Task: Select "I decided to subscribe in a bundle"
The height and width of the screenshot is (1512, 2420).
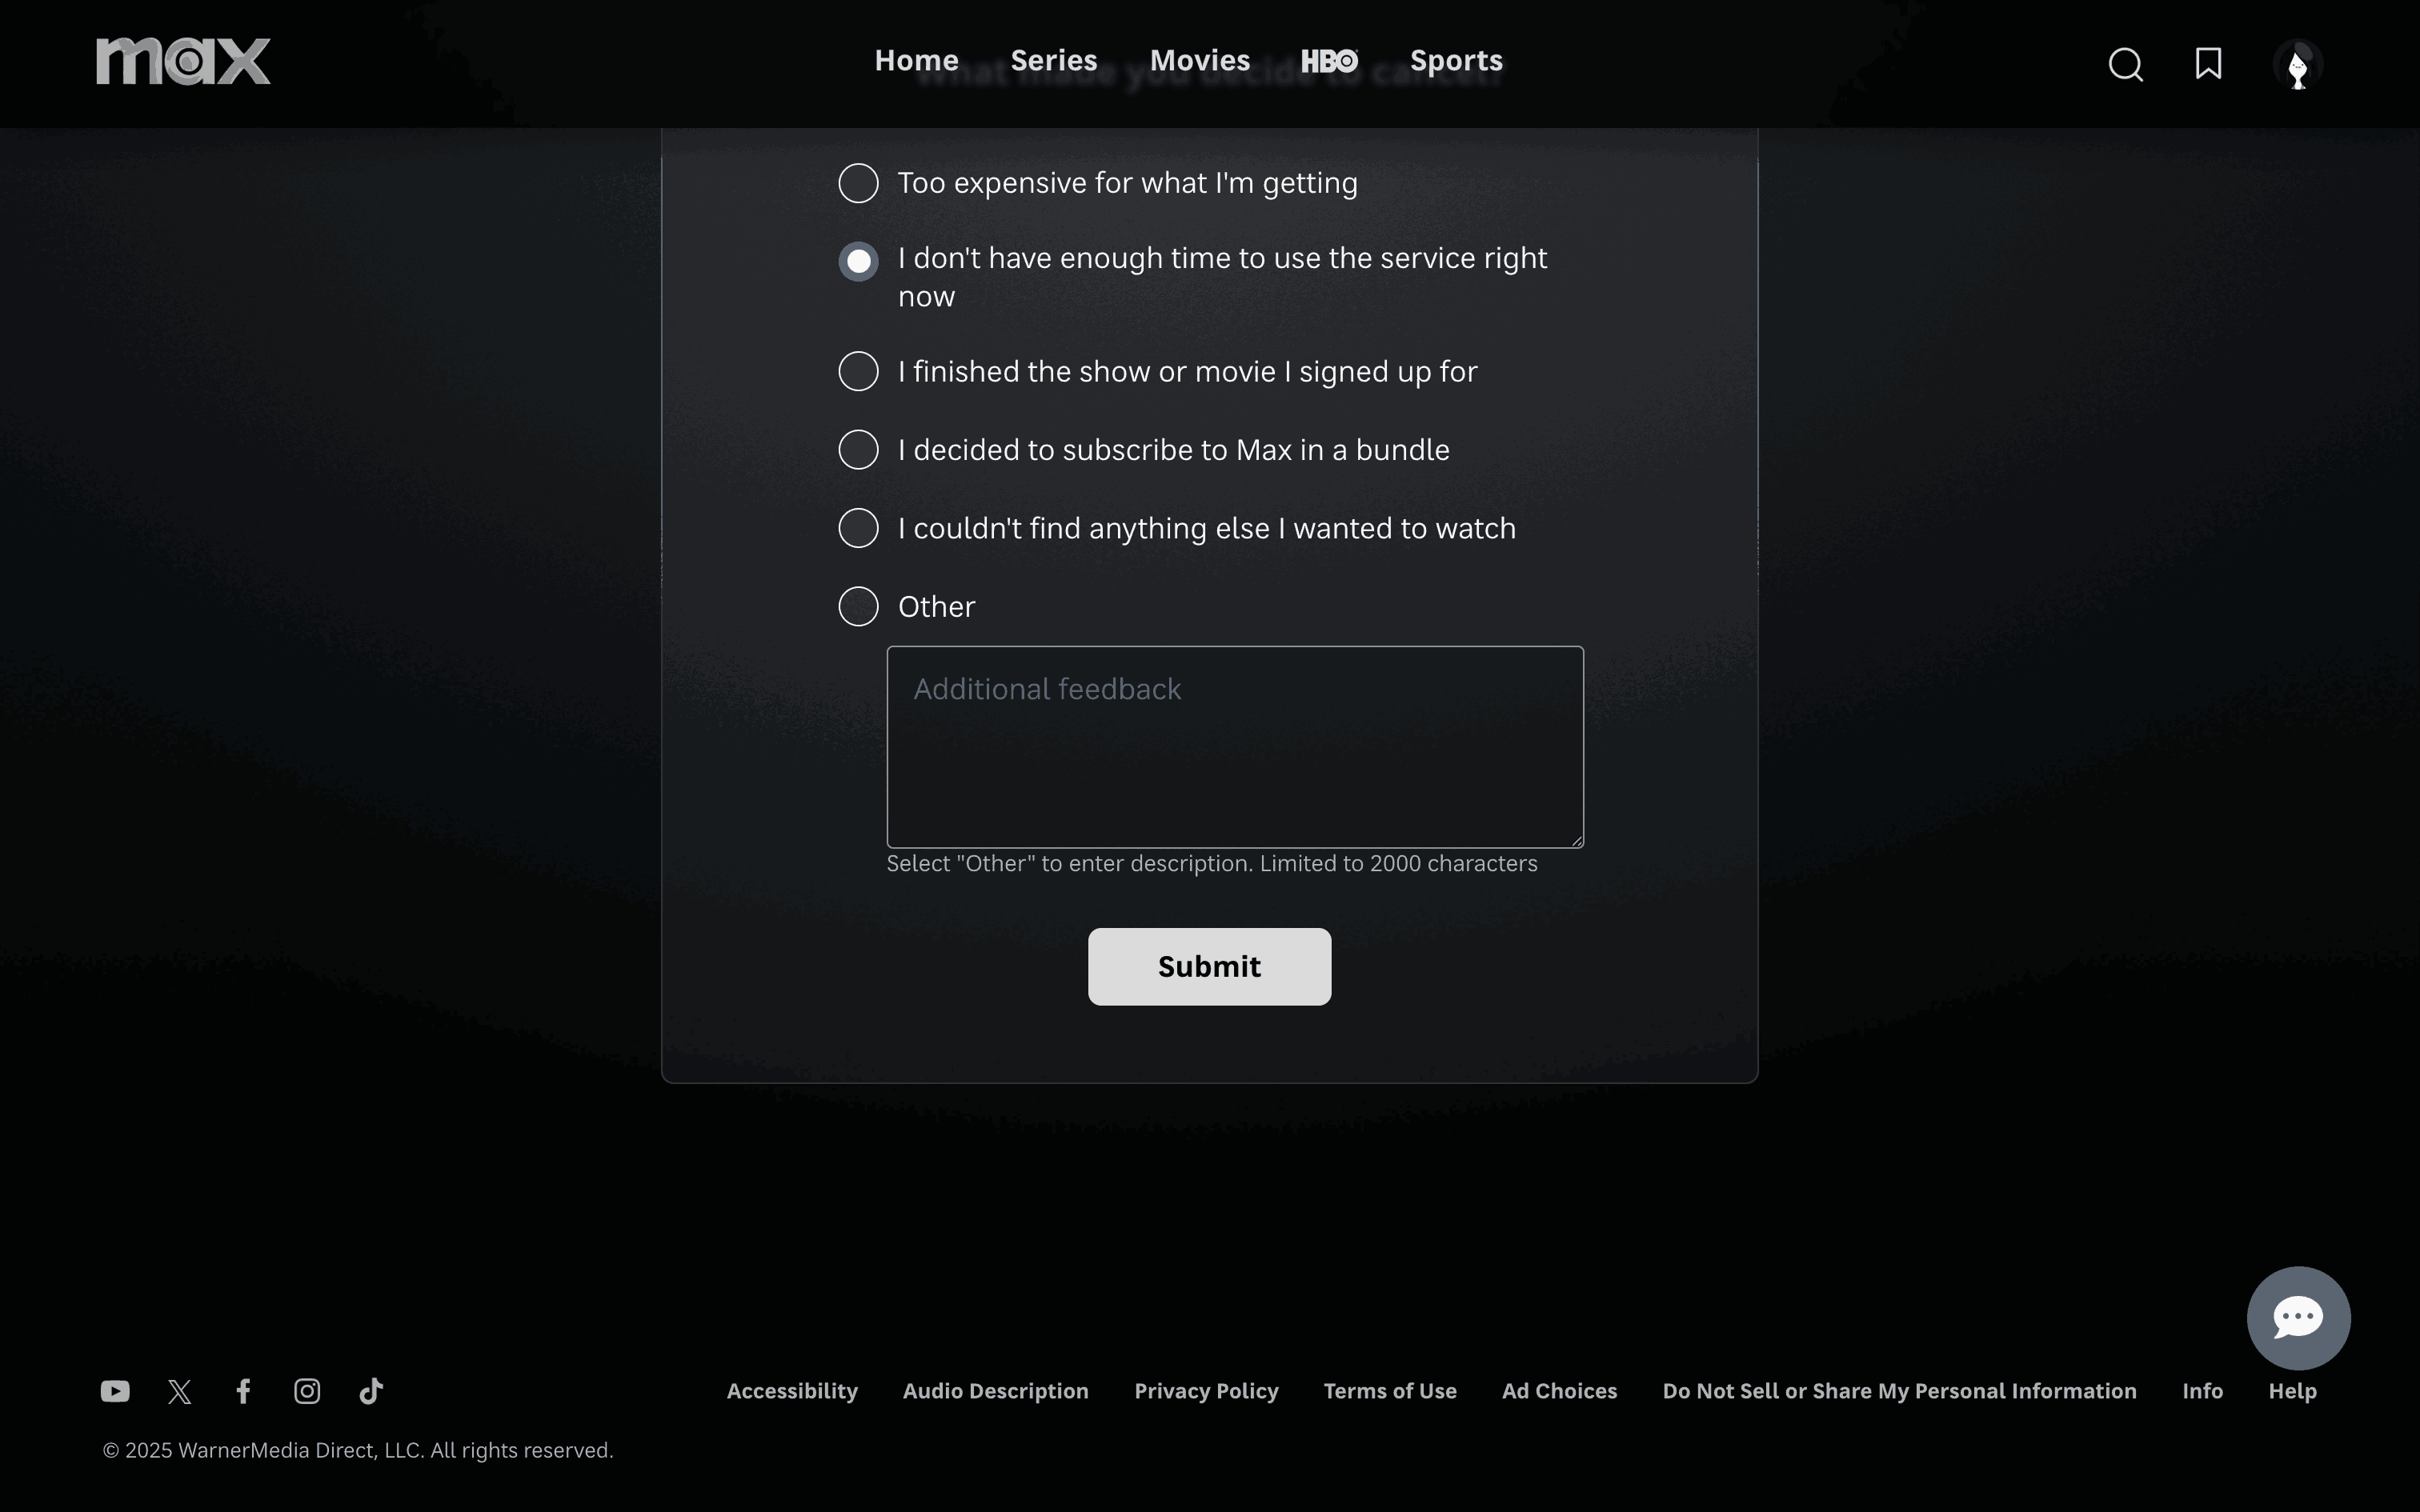Action: tap(858, 450)
